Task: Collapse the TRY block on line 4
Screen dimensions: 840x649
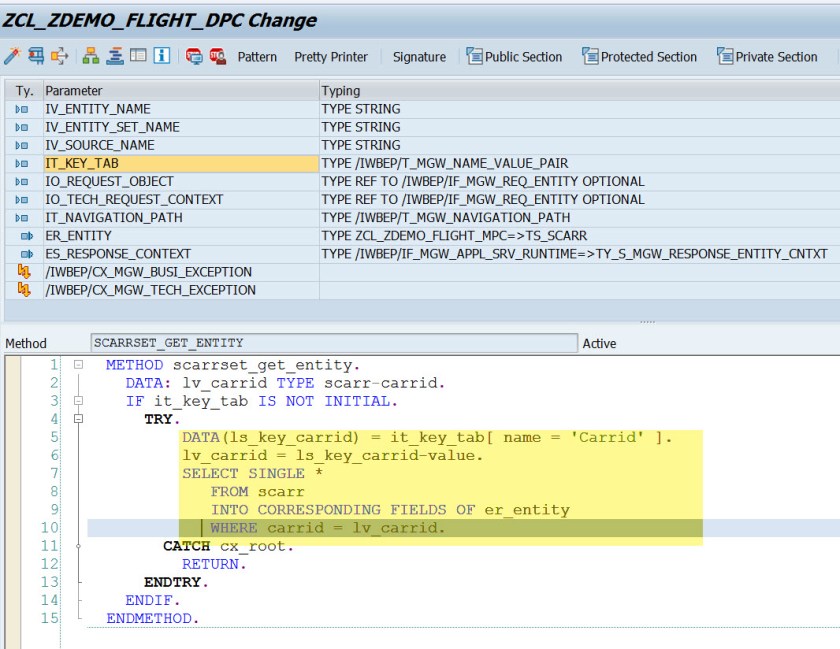Action: pos(78,419)
